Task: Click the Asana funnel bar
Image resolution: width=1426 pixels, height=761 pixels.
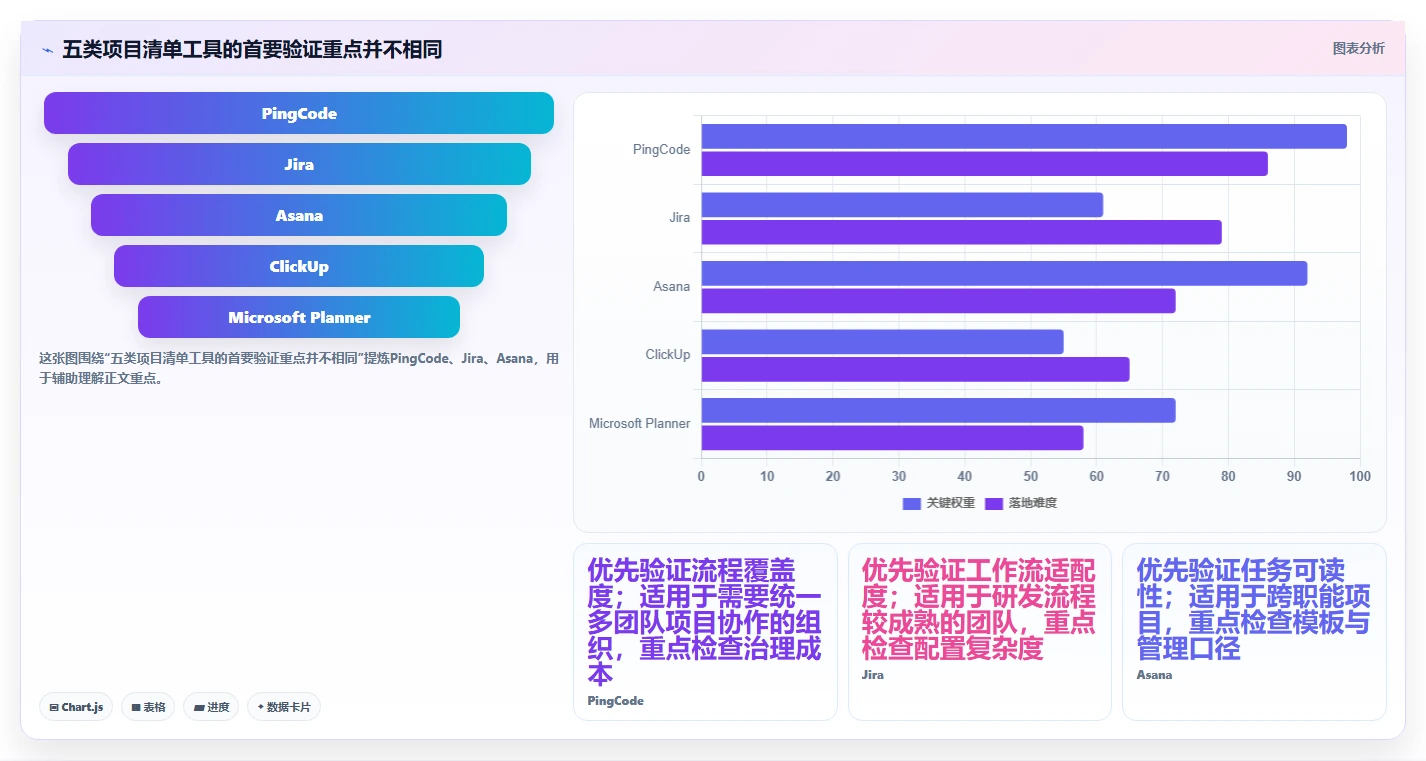Action: [x=299, y=215]
